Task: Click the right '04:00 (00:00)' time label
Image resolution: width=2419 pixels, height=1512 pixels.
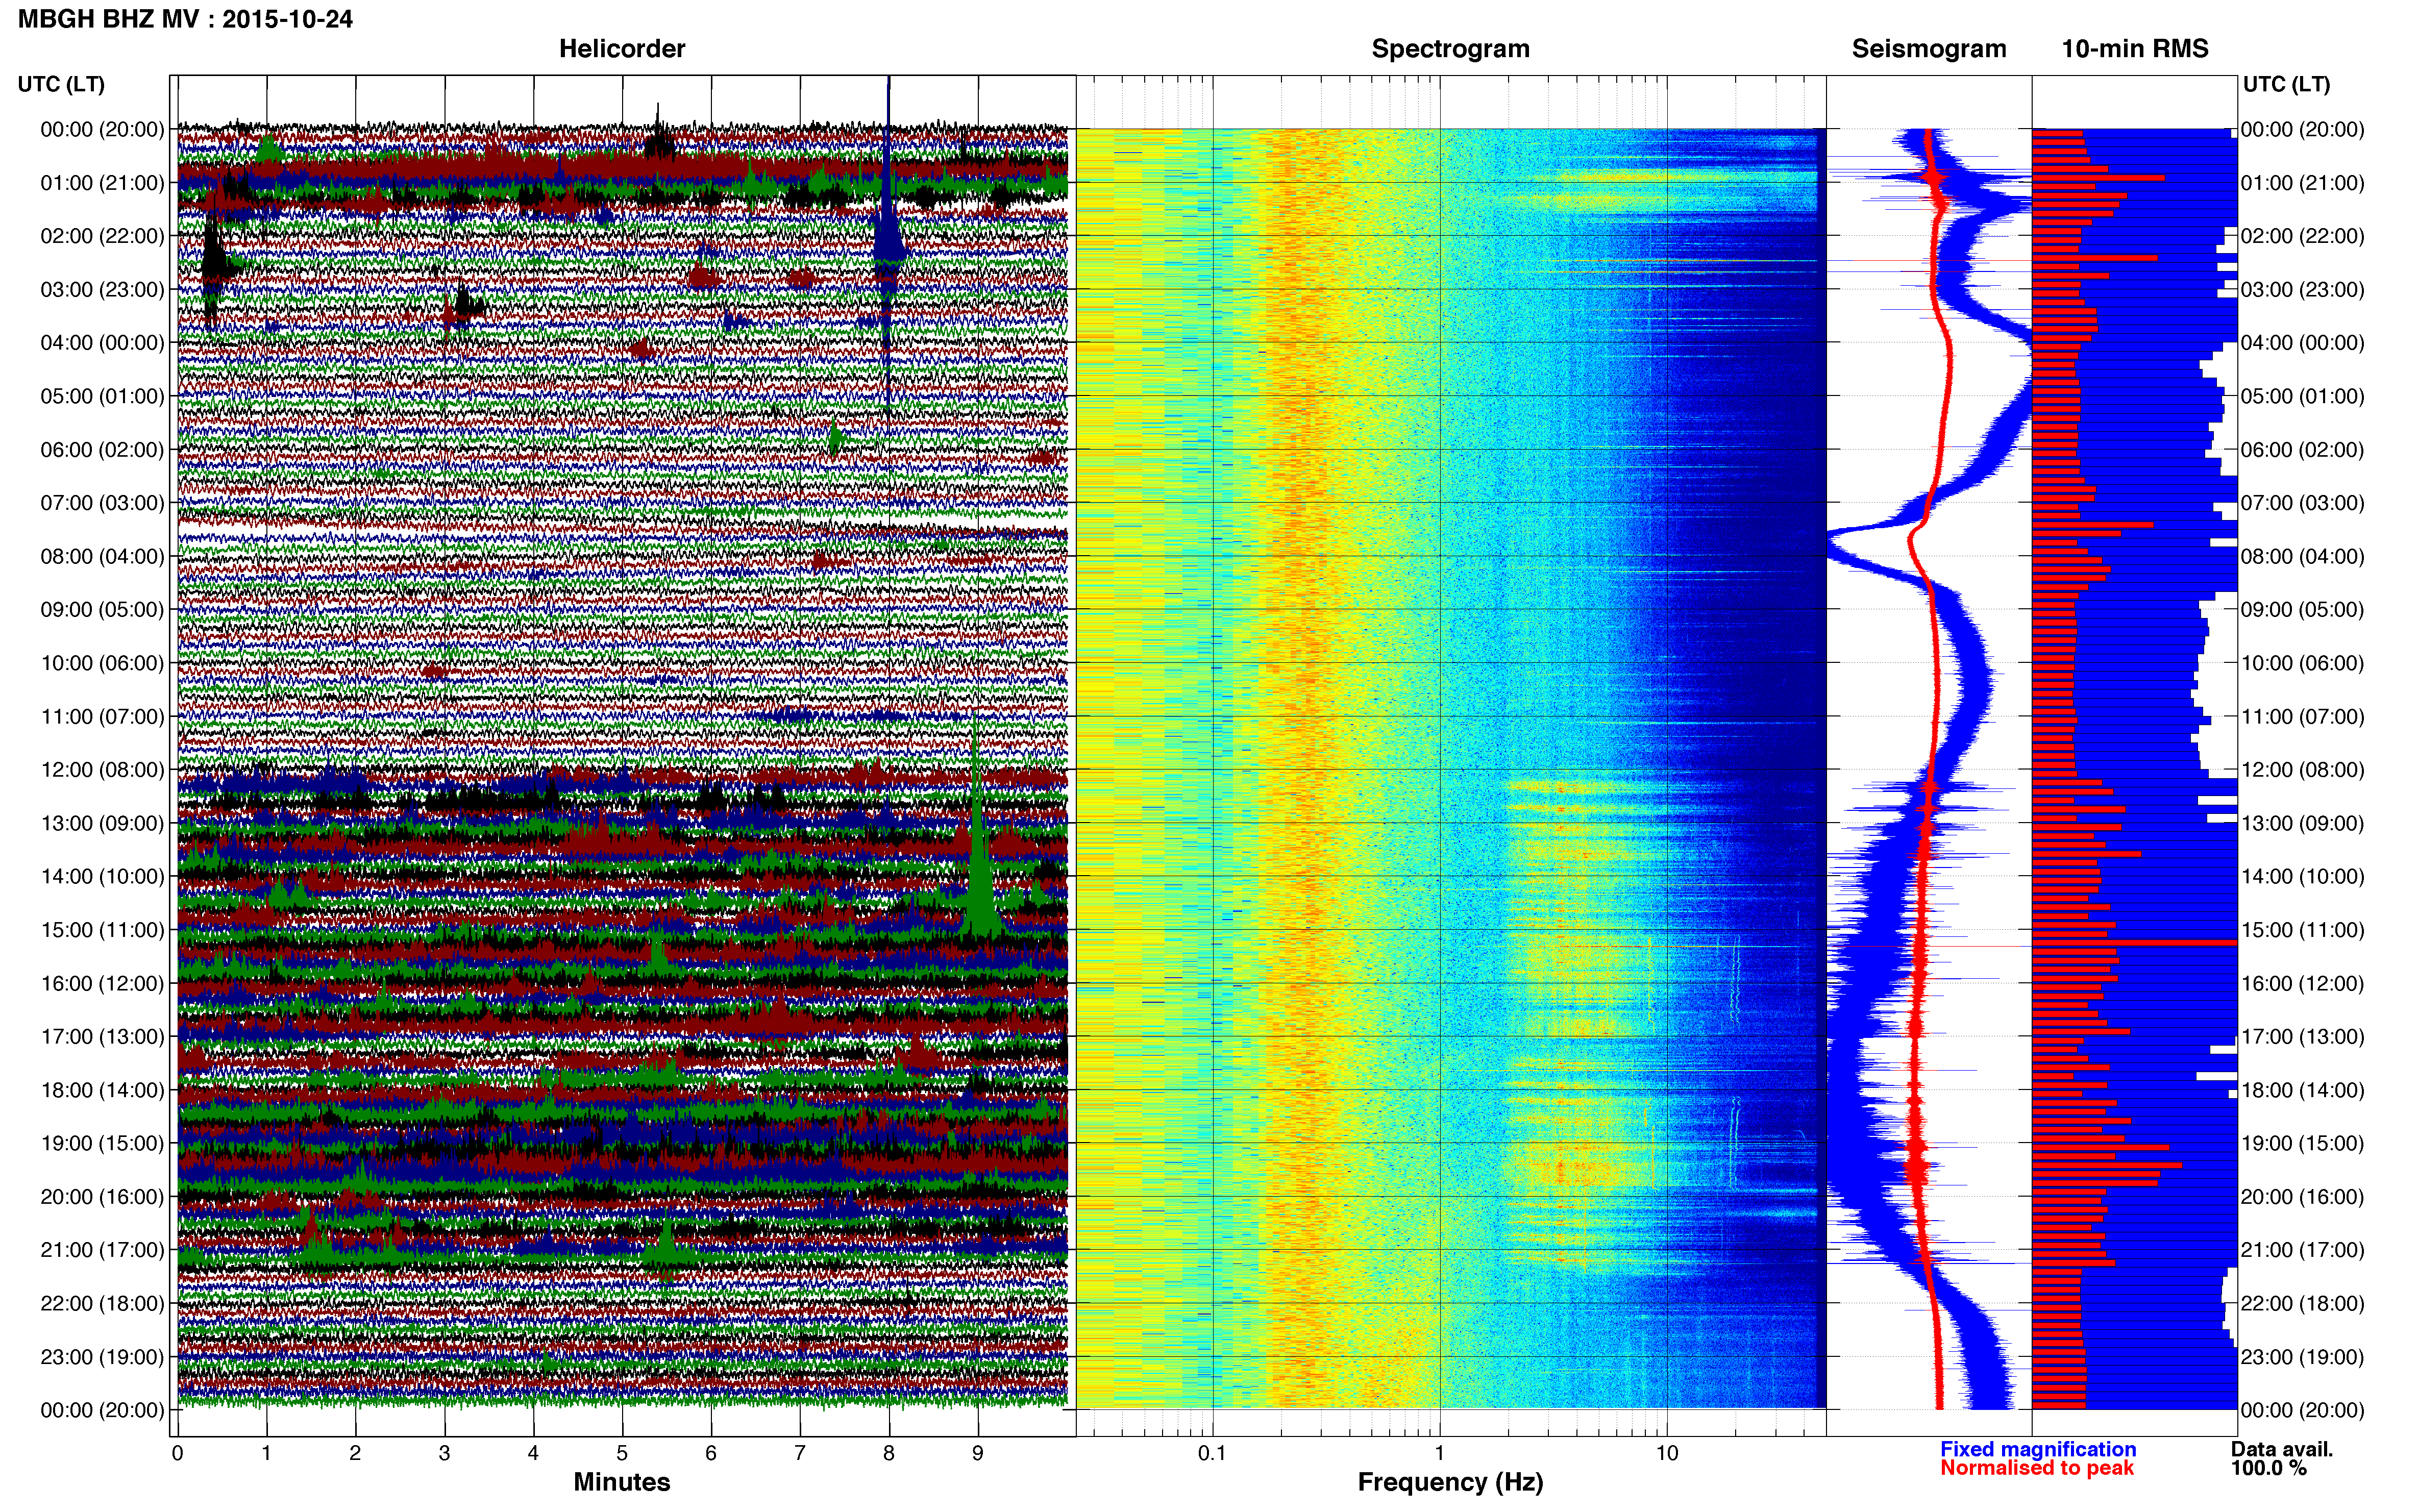Action: coord(2302,343)
